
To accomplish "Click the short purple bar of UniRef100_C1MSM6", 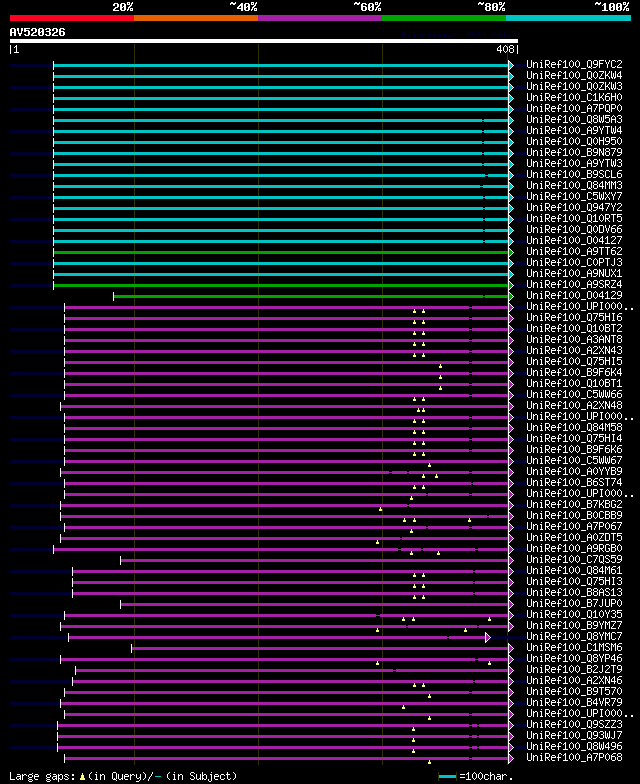I will [x=320, y=648].
